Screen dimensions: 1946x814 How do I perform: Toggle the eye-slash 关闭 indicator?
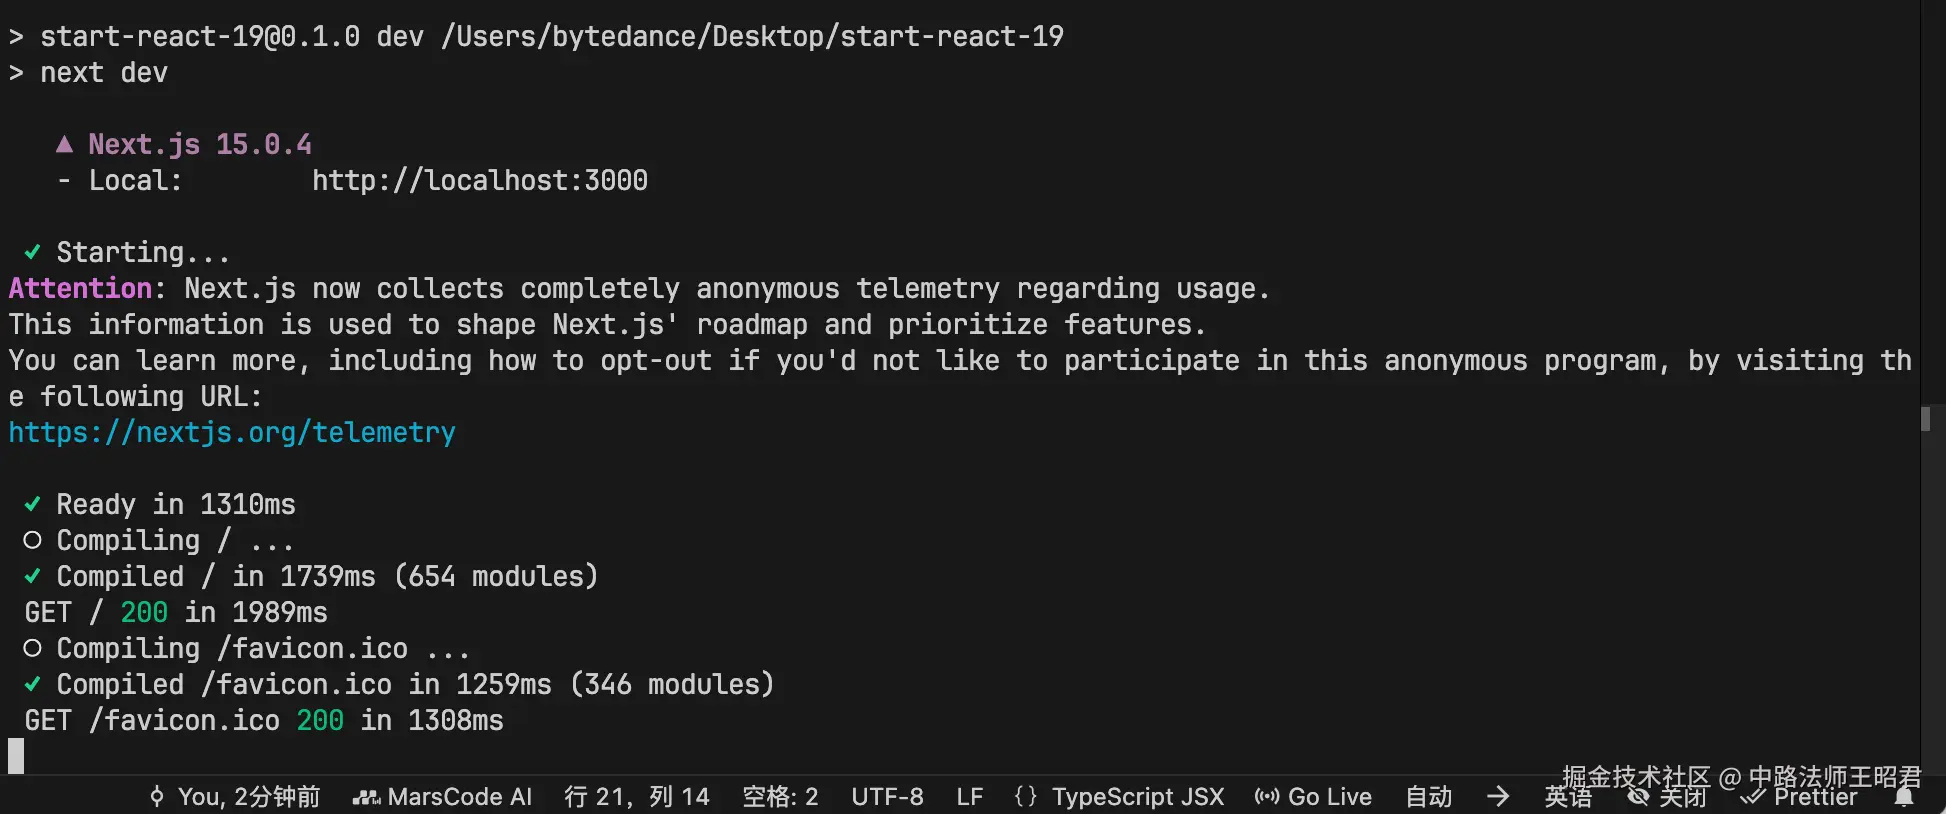(1667, 797)
